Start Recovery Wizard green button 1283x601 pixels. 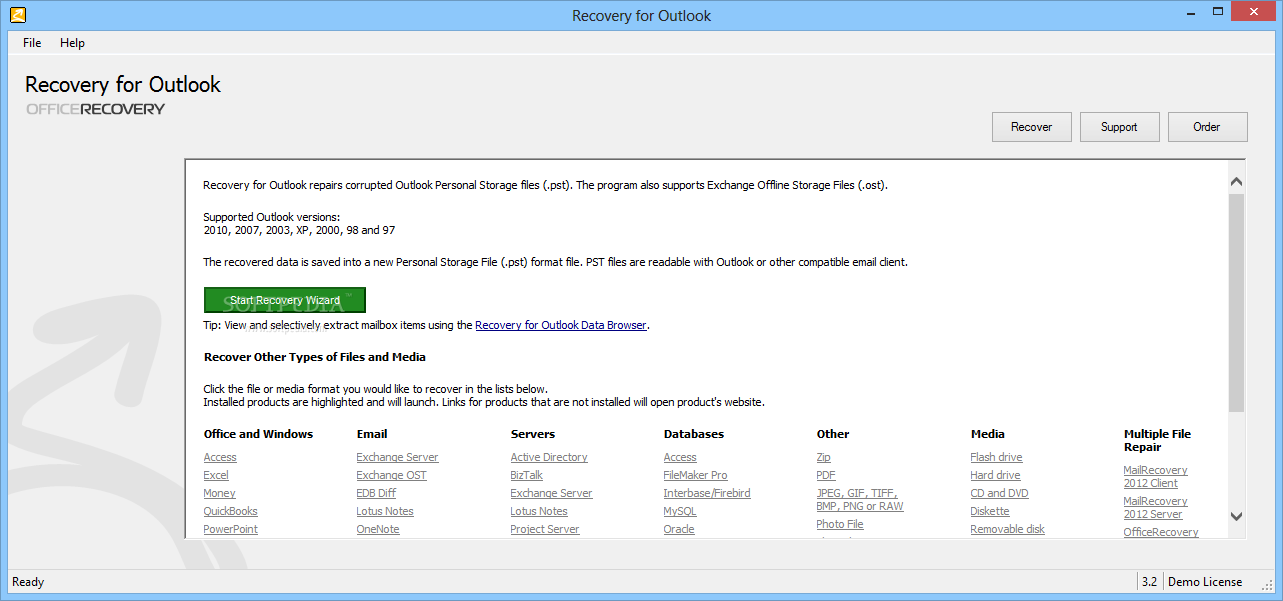(285, 300)
